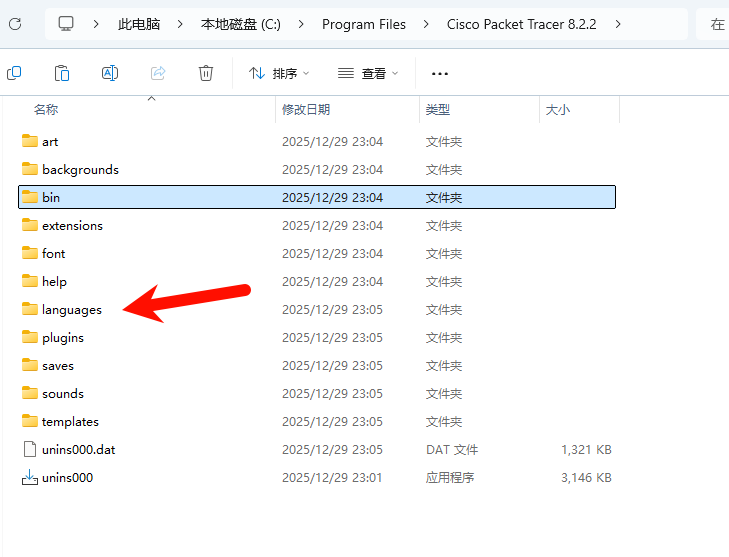Click the bin folder icon

click(x=30, y=197)
